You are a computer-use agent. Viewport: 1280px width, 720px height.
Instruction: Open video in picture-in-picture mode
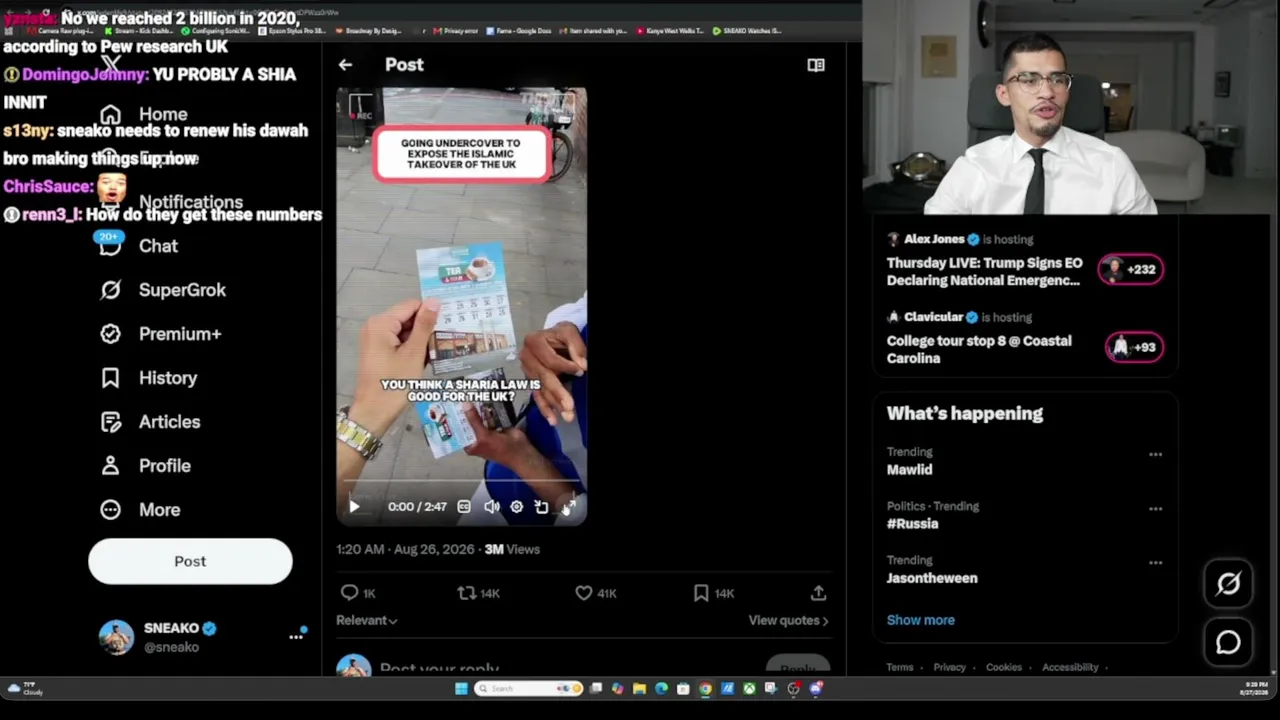pos(541,507)
